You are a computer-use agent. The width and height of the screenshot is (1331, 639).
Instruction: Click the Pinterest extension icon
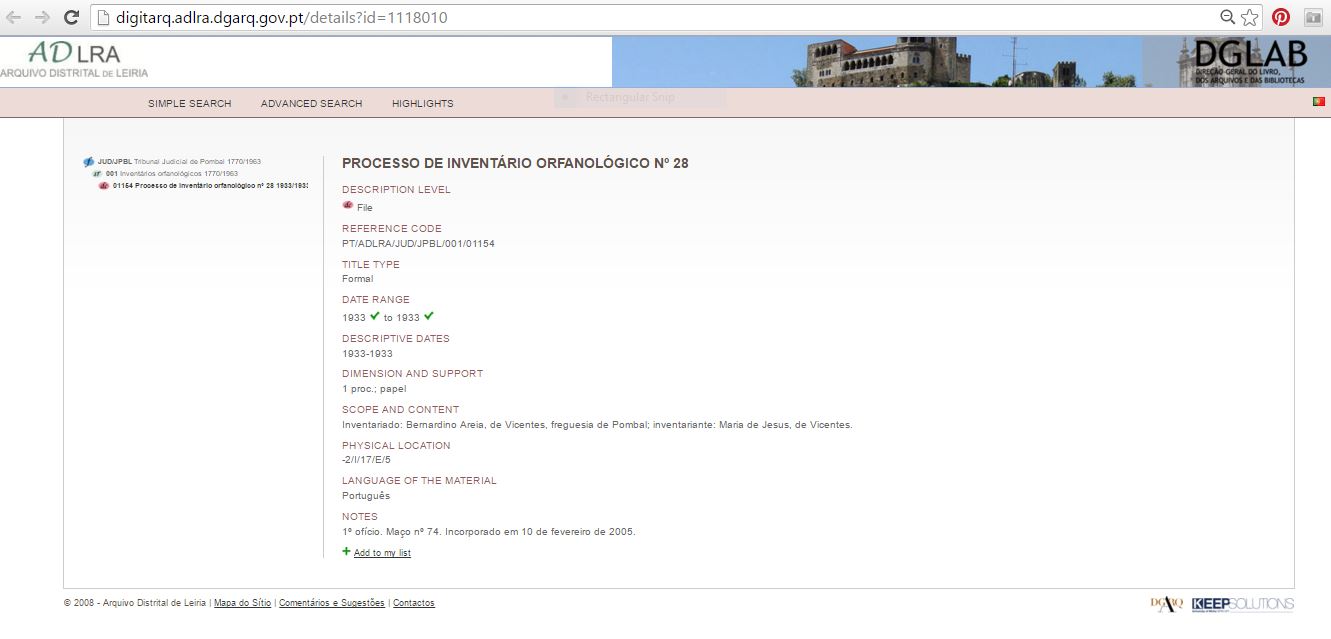[x=1280, y=17]
